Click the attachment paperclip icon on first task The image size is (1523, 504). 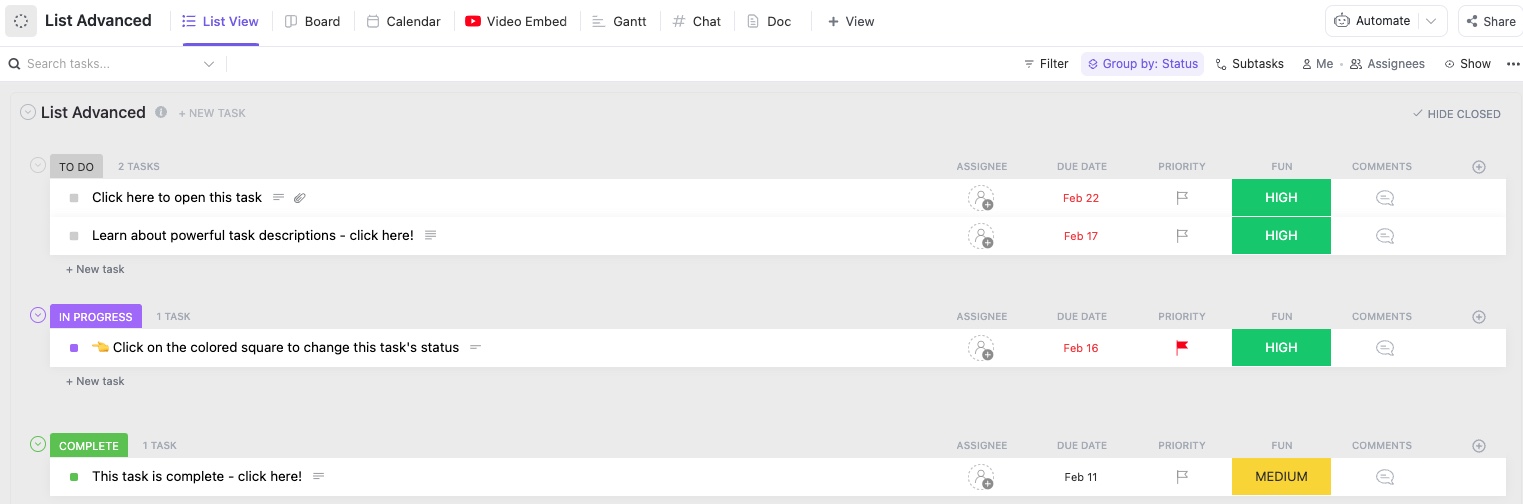click(299, 198)
